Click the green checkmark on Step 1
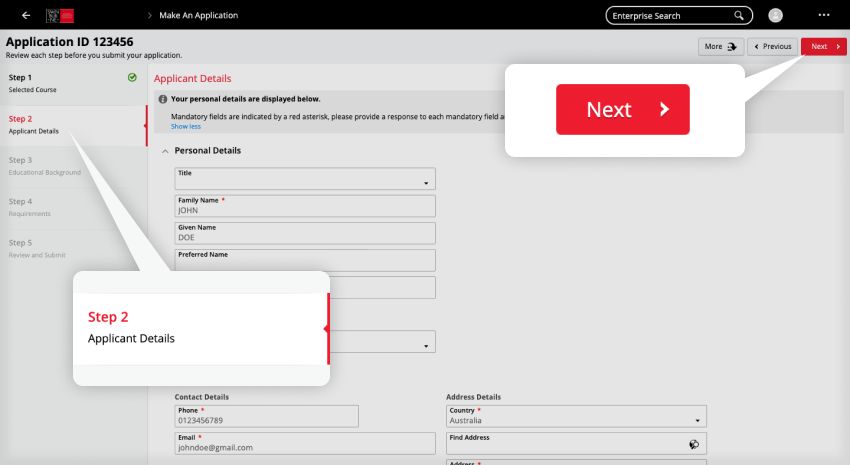Screen dimensions: 850x465 click(x=132, y=77)
